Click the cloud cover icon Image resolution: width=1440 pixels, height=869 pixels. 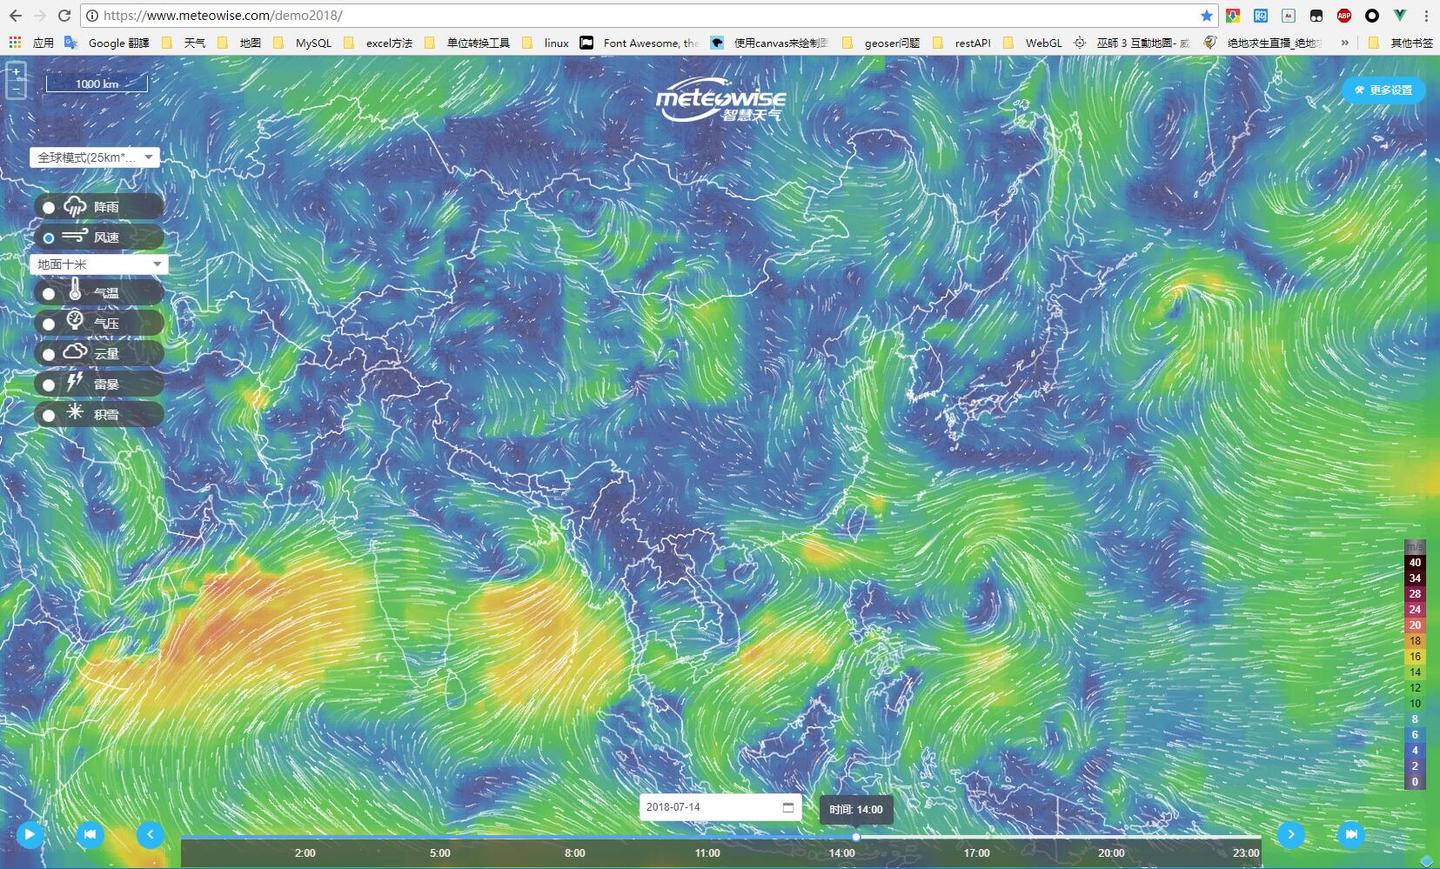[76, 351]
